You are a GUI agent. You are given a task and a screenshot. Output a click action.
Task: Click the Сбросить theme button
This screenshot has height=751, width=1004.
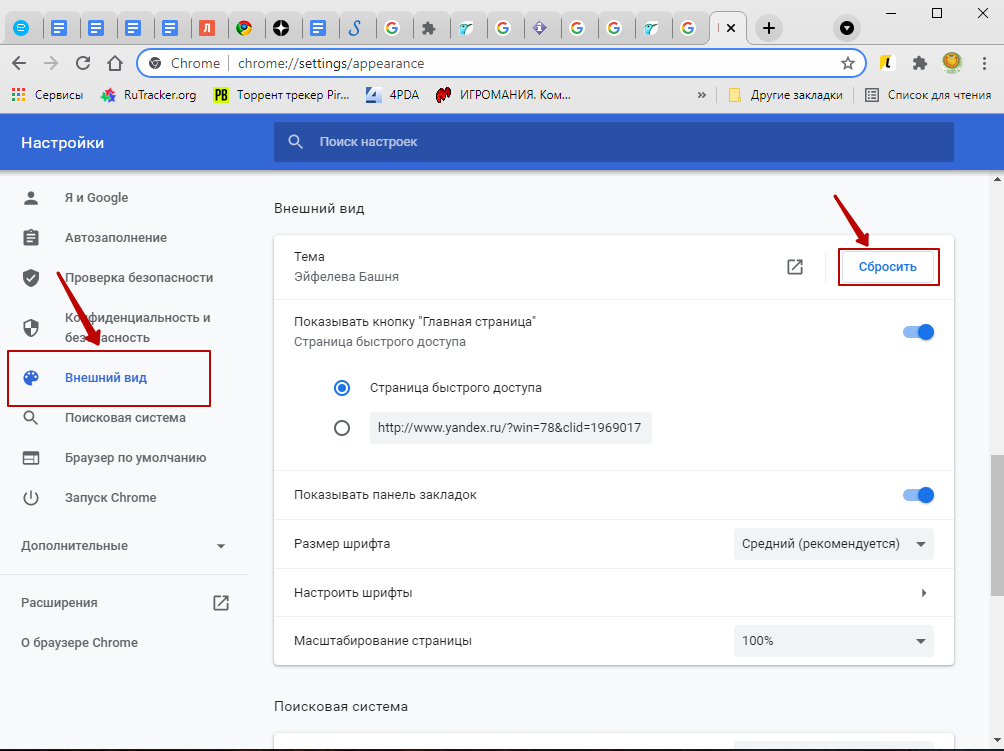(887, 267)
